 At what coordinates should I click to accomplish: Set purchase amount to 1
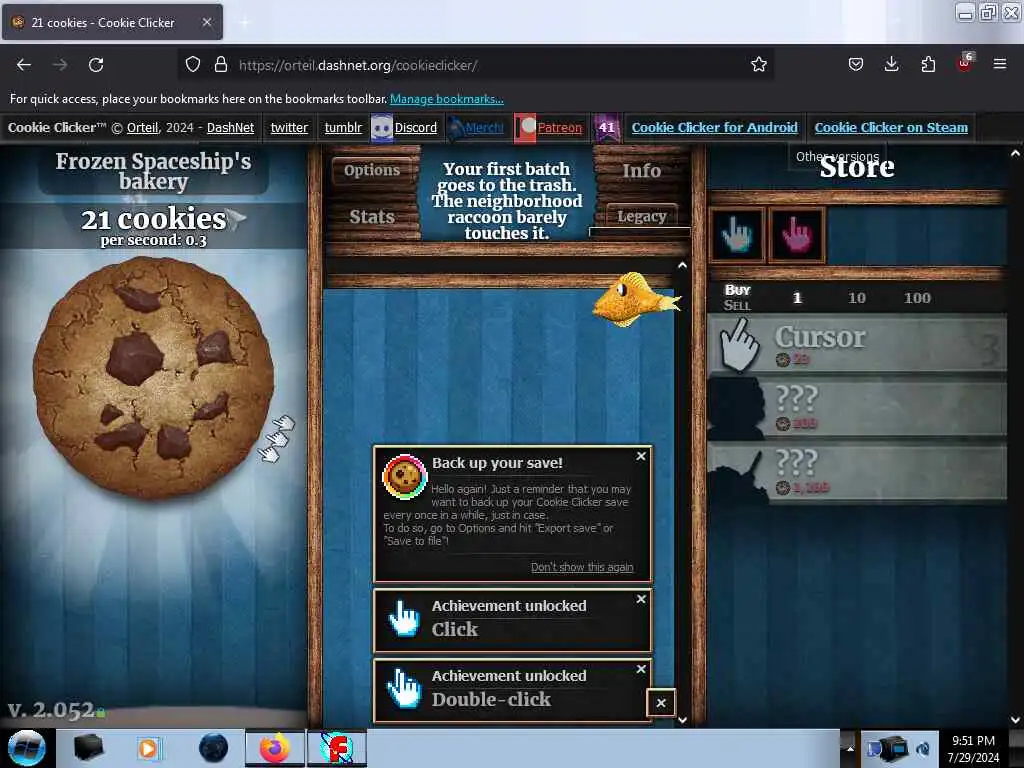pos(797,298)
